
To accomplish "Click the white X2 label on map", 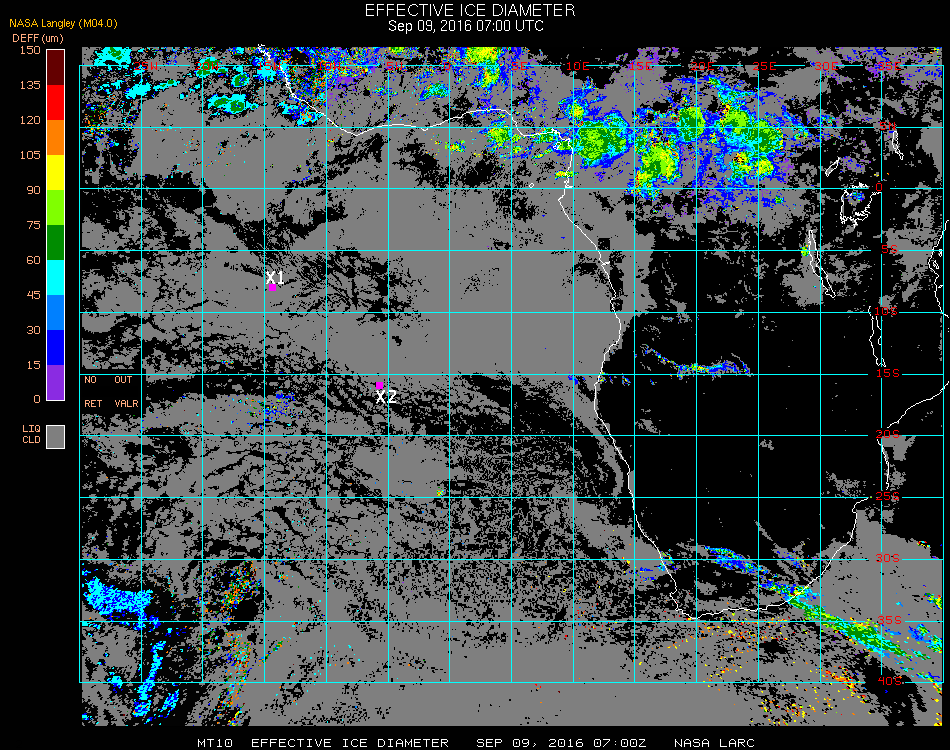I will pos(386,397).
